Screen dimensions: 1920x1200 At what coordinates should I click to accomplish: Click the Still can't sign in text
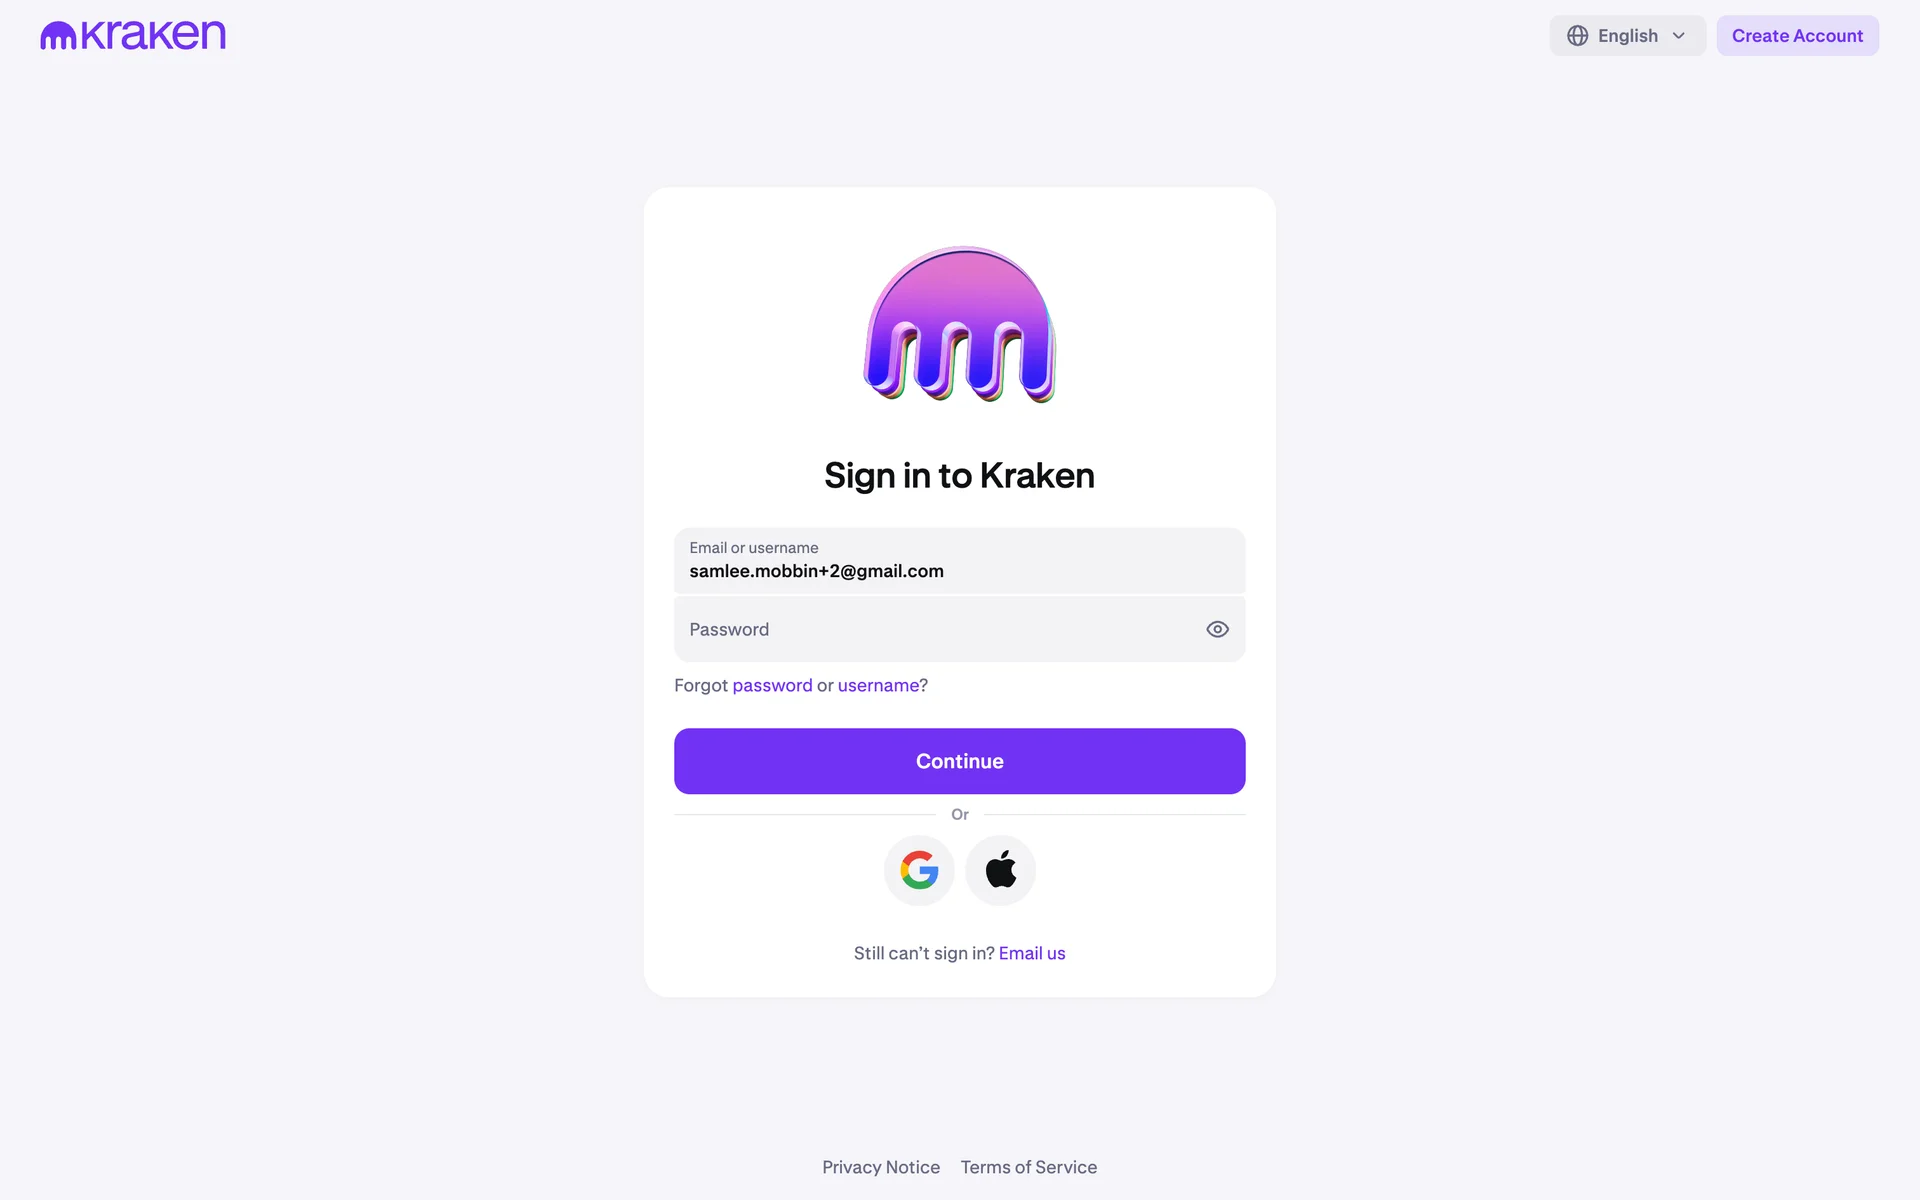coord(924,953)
